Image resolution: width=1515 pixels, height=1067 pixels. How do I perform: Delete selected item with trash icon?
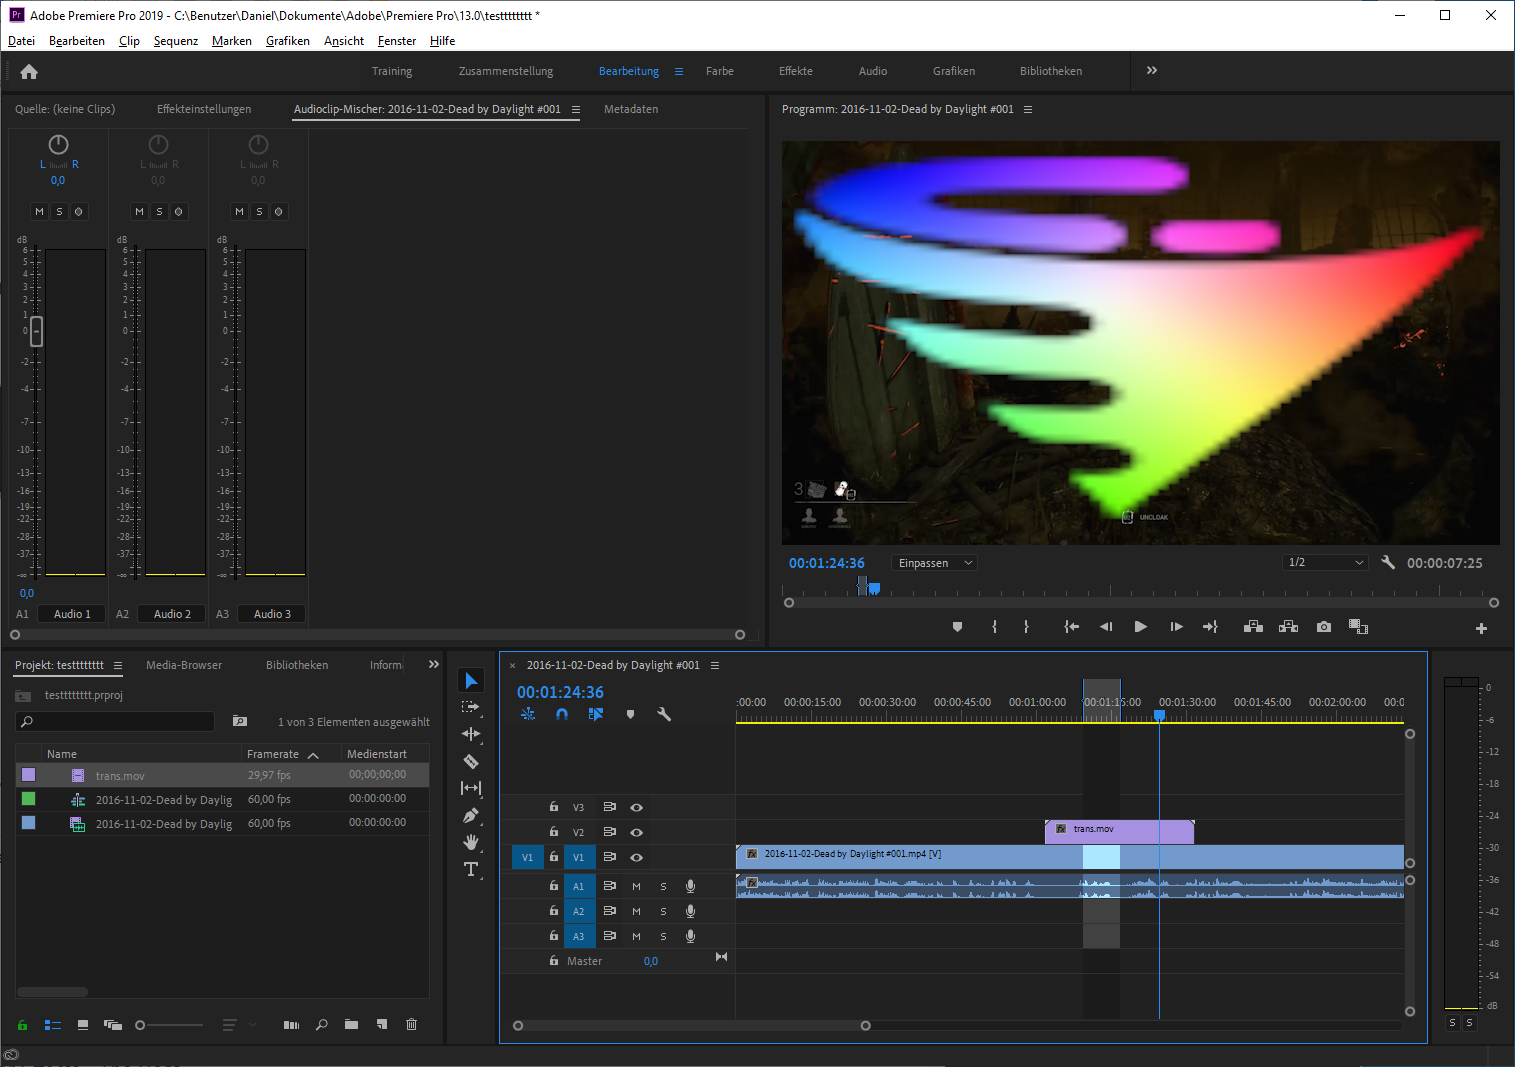[411, 1025]
